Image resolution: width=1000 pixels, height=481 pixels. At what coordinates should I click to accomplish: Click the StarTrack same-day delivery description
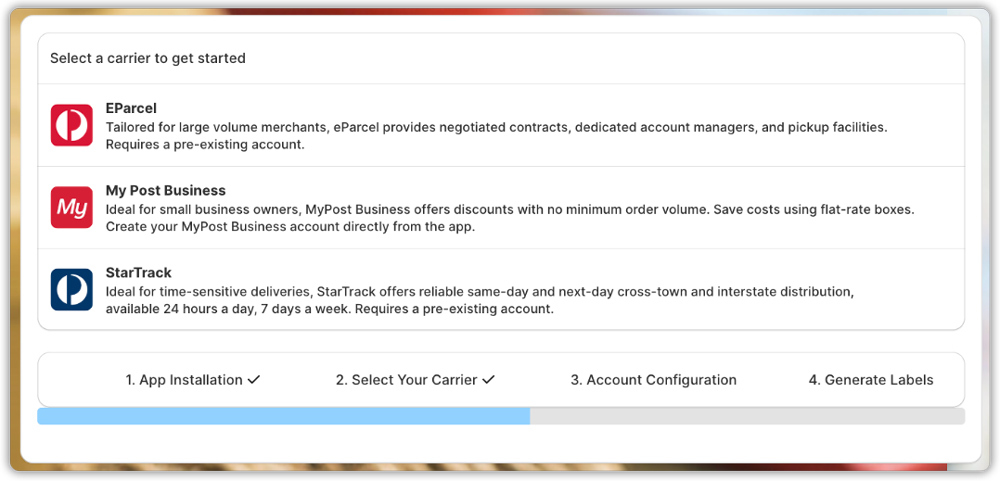[480, 300]
